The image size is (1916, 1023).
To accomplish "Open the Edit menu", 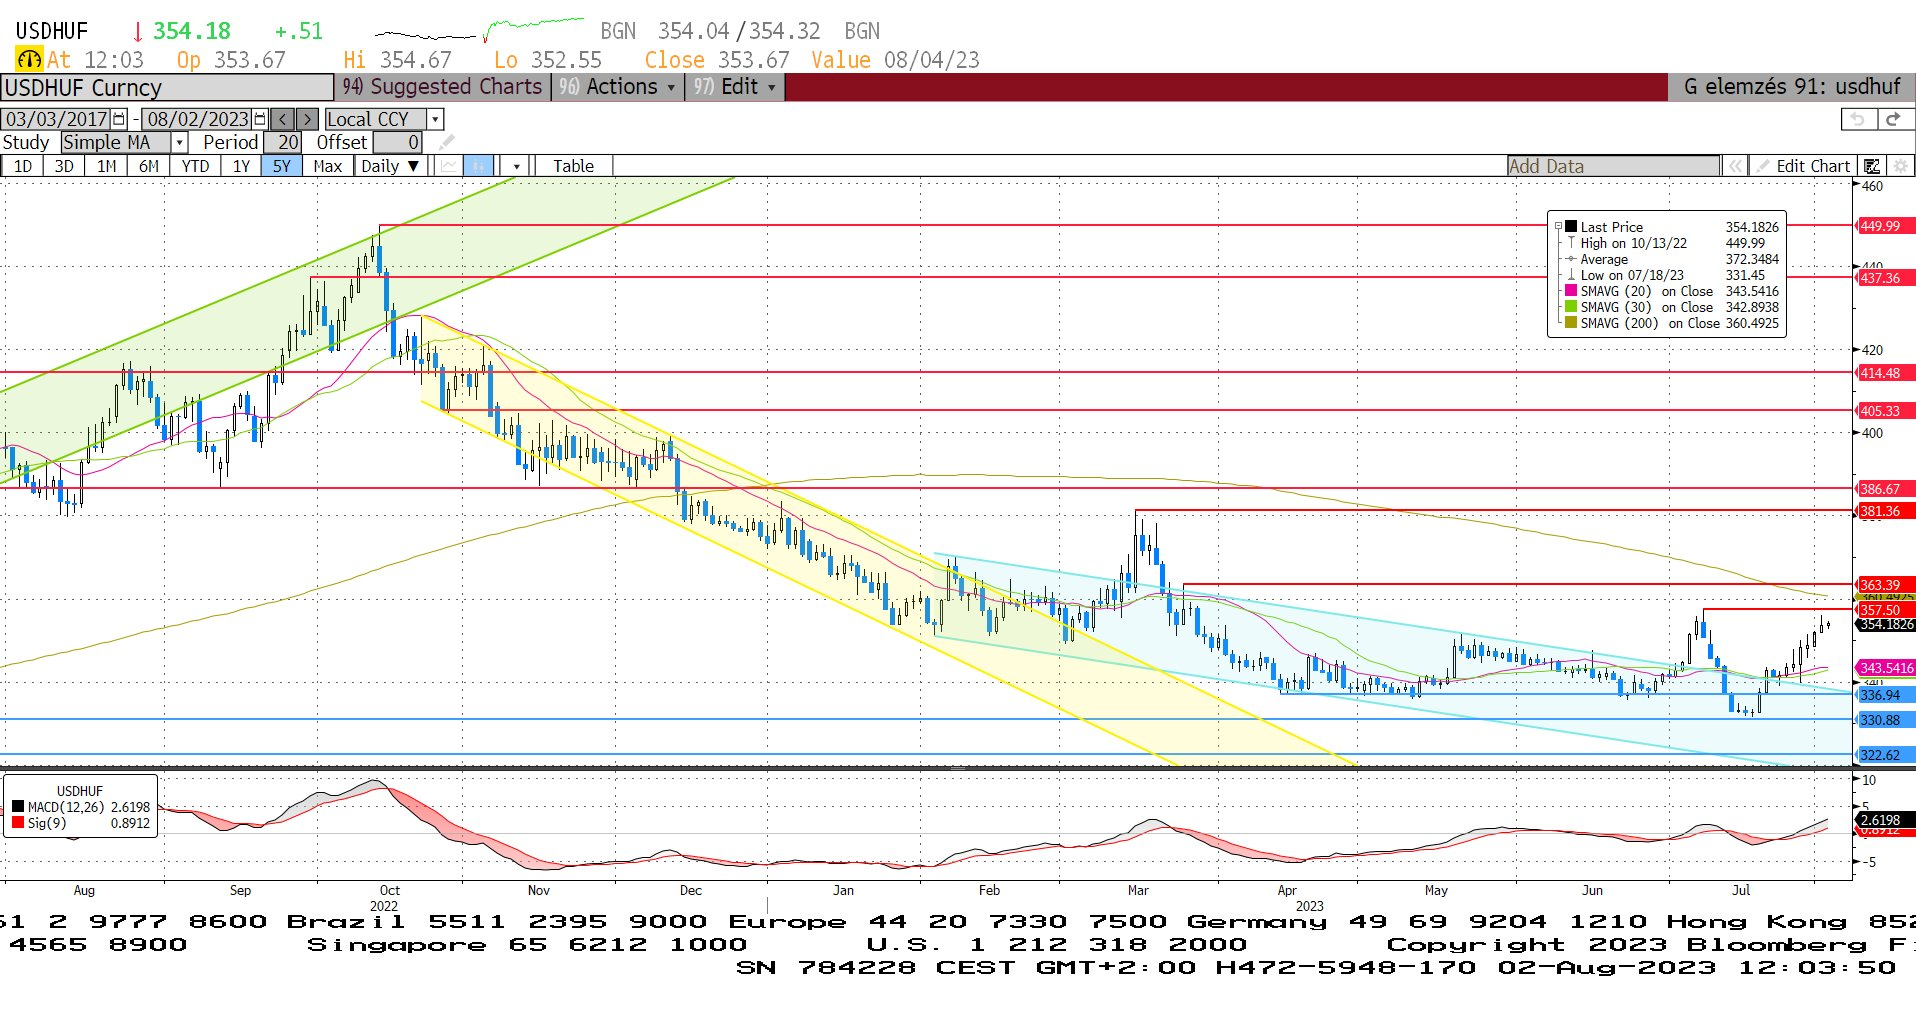I will (x=734, y=87).
